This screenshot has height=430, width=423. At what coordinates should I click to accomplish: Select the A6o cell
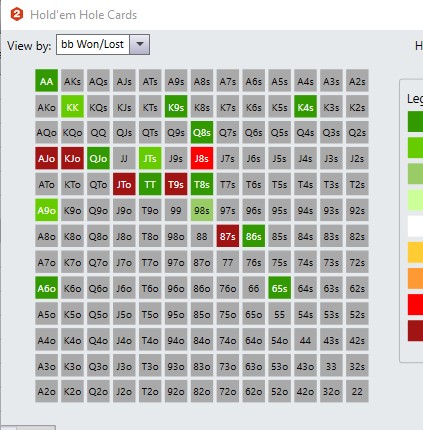coord(46,288)
